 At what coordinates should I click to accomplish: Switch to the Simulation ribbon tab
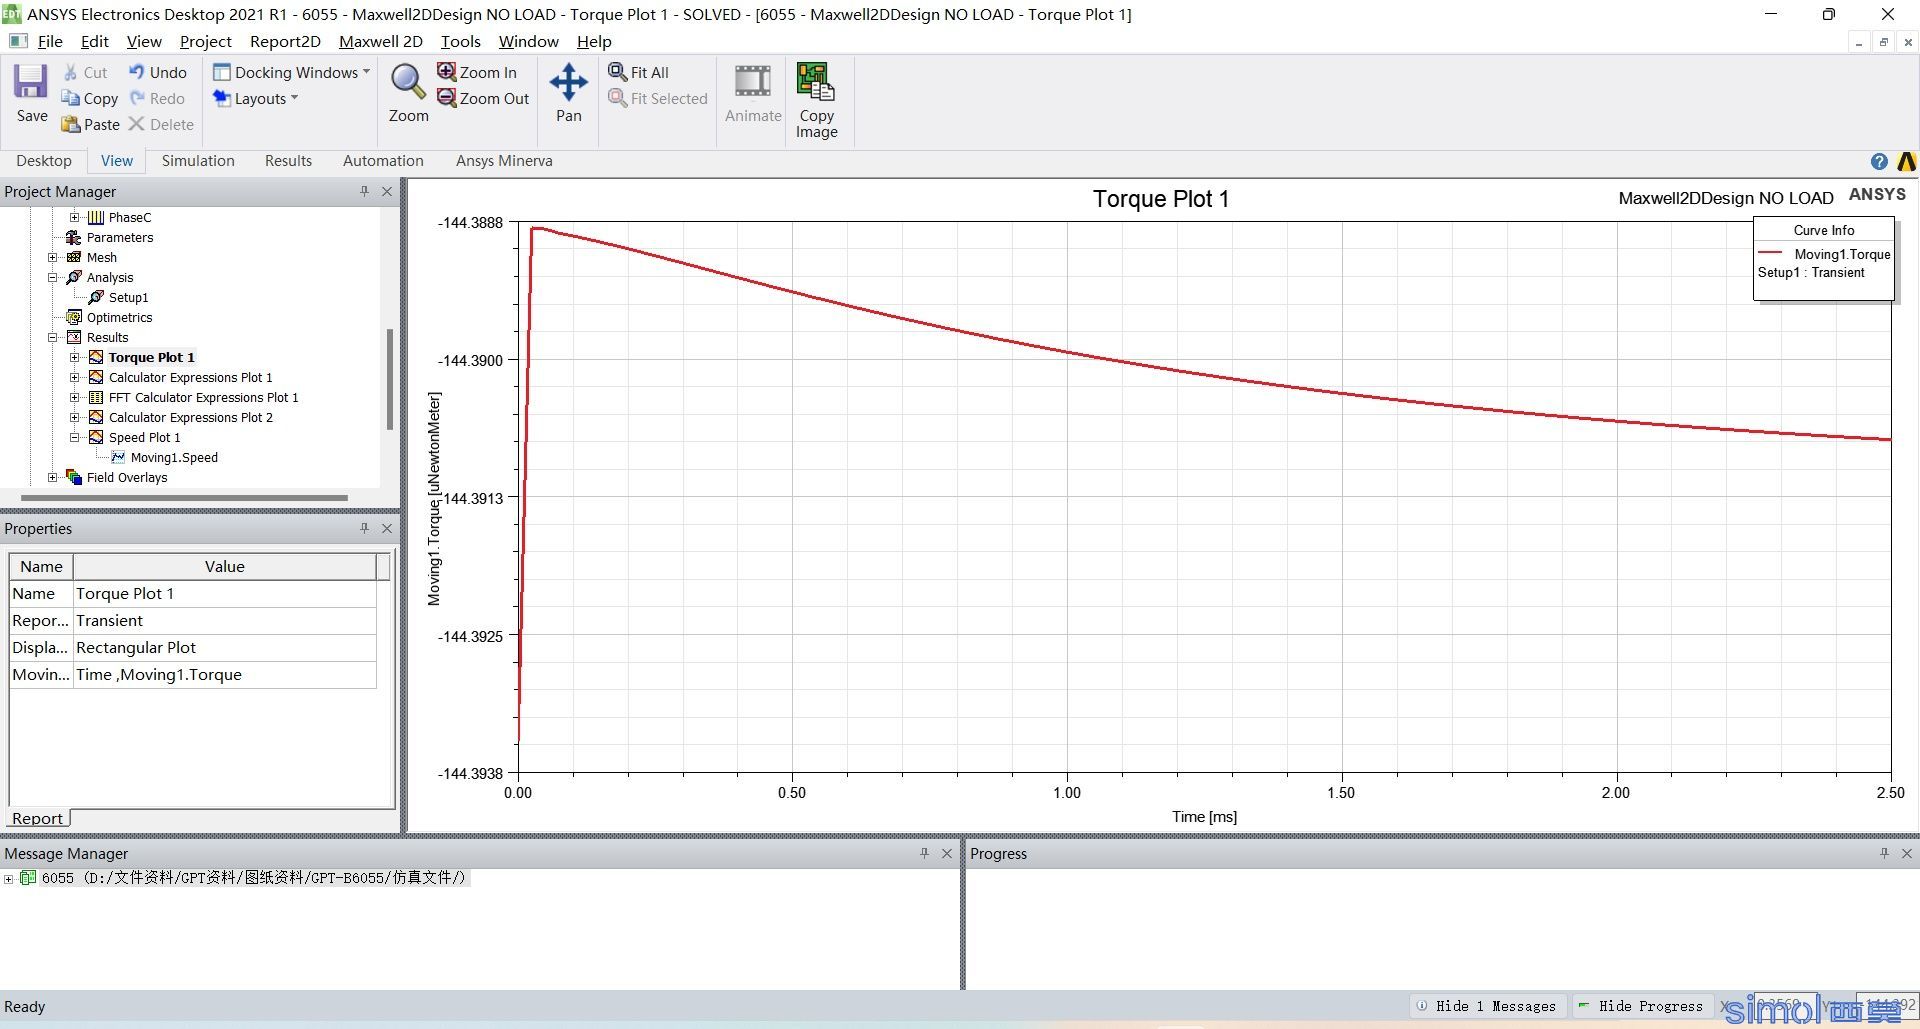click(x=198, y=161)
